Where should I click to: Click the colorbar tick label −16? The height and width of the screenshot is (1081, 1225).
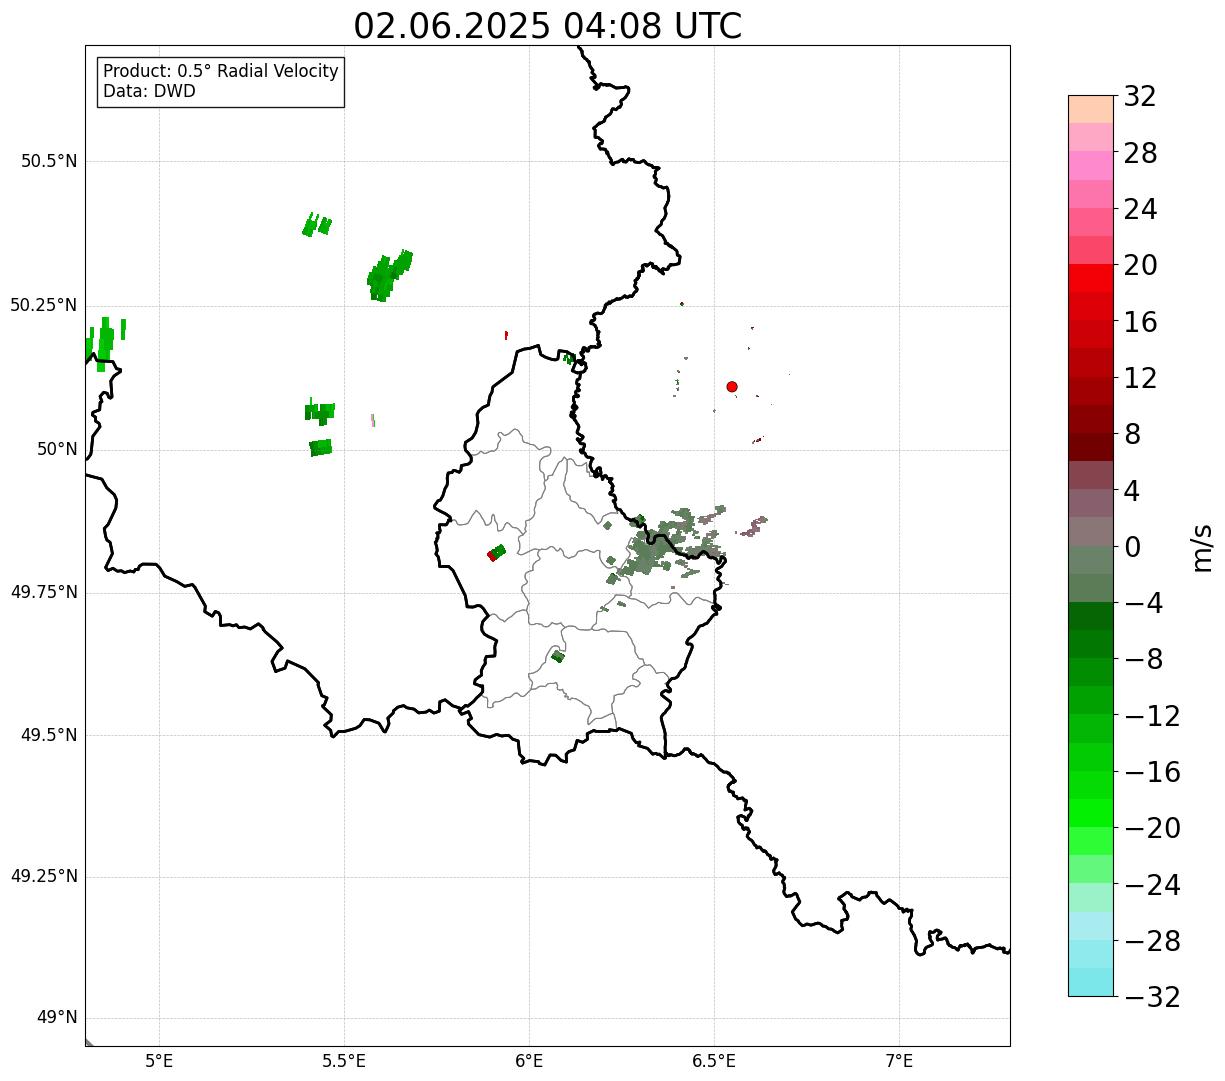pyautogui.click(x=1152, y=772)
